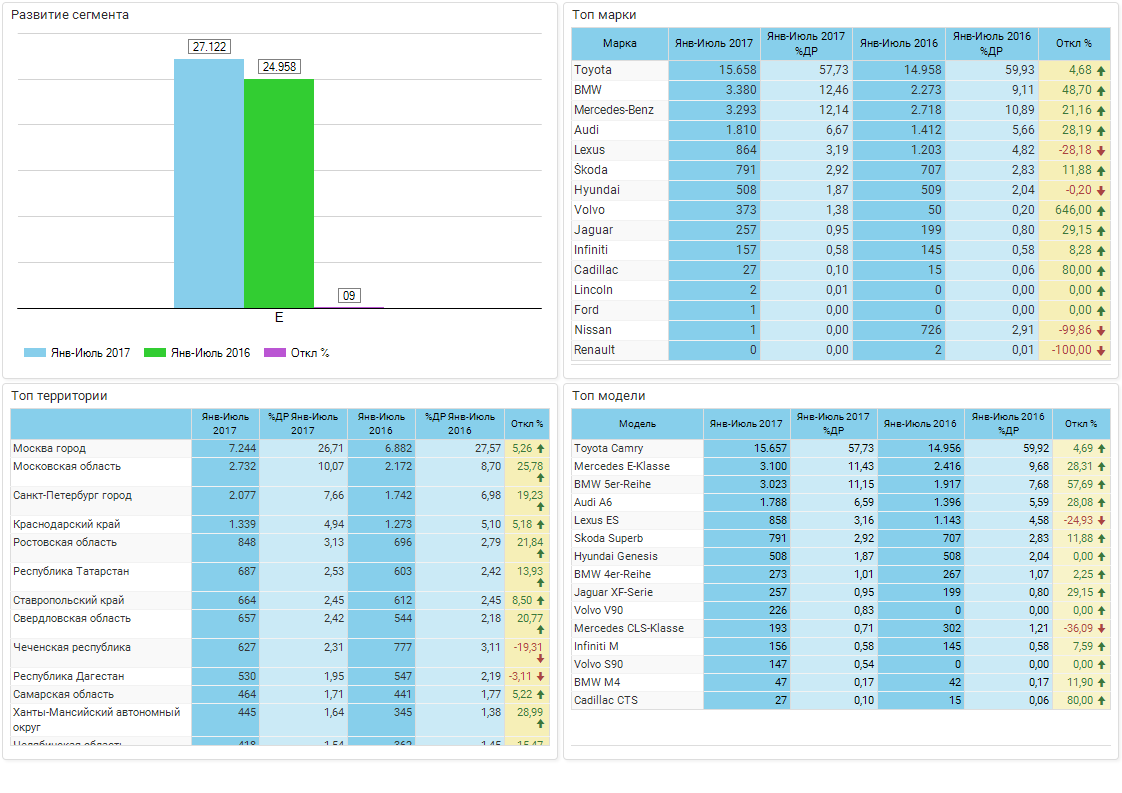1122x793 pixels.
Task: Click the trend arrow in the Mercedes-Benz brand row
Action: 1101,111
